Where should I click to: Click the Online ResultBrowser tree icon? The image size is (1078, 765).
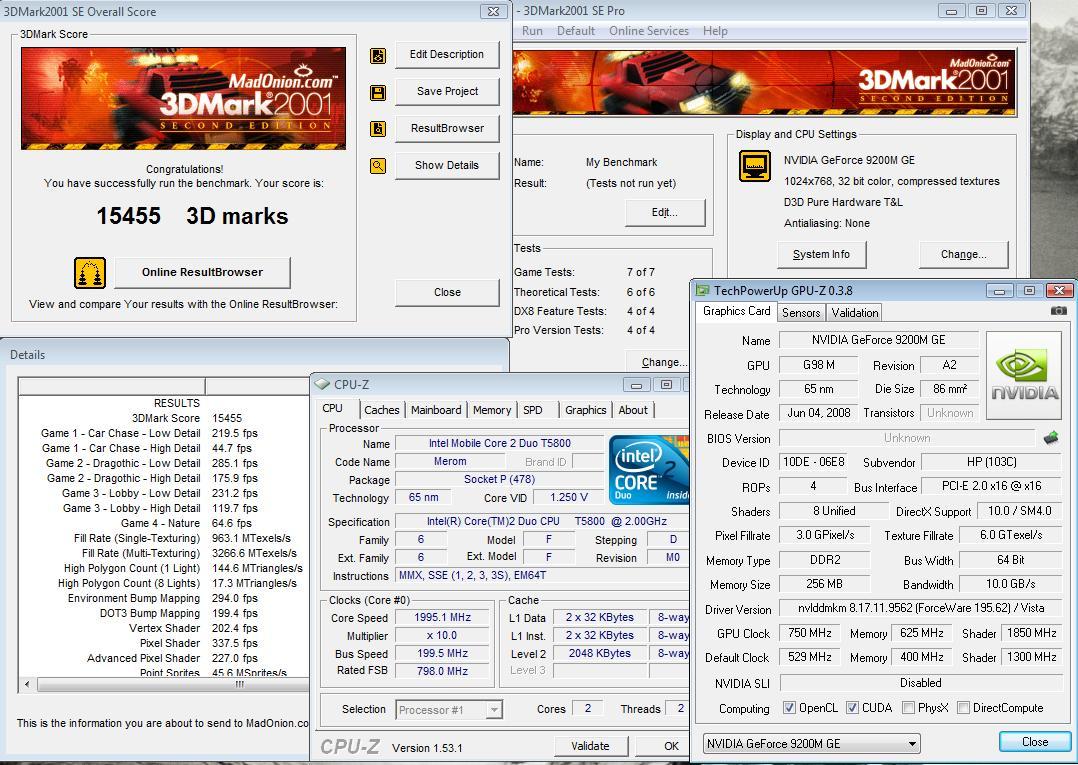(x=90, y=273)
